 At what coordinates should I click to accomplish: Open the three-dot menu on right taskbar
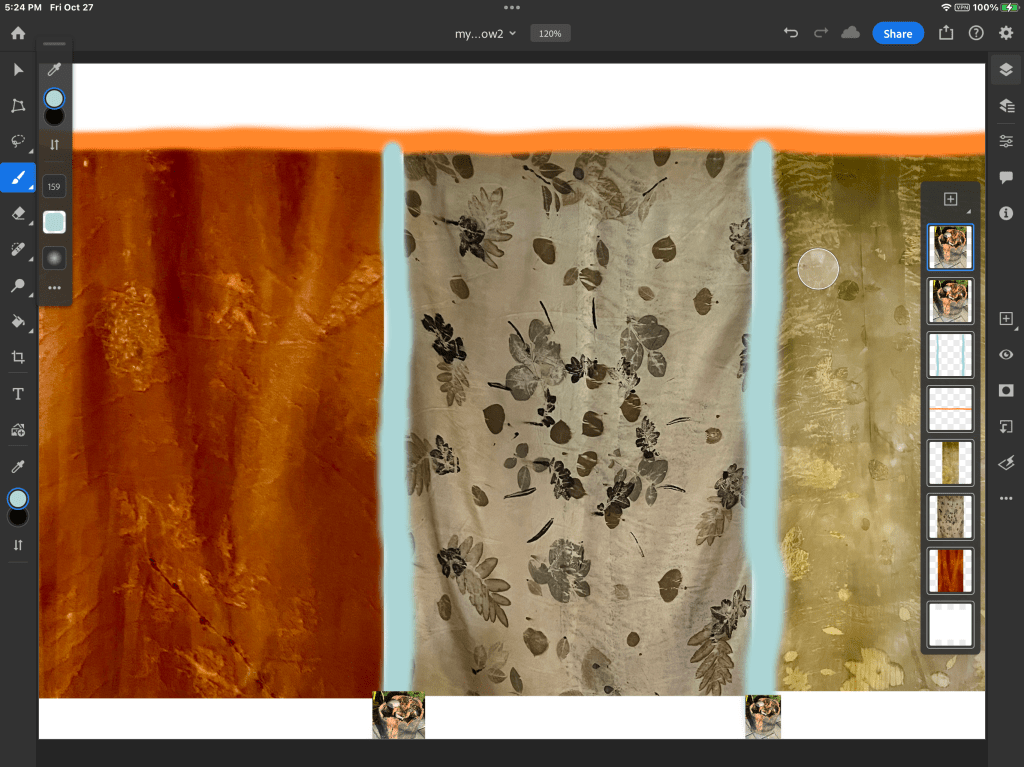1006,498
